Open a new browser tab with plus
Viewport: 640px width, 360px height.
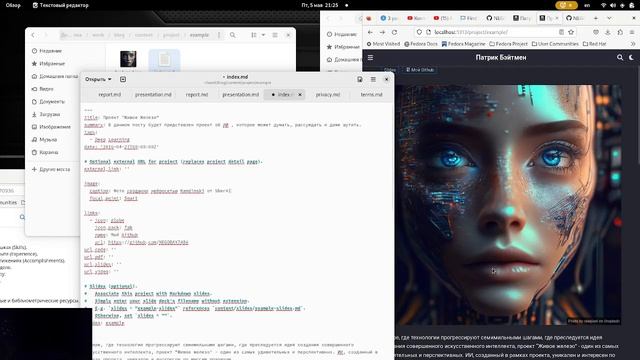[x=596, y=18]
